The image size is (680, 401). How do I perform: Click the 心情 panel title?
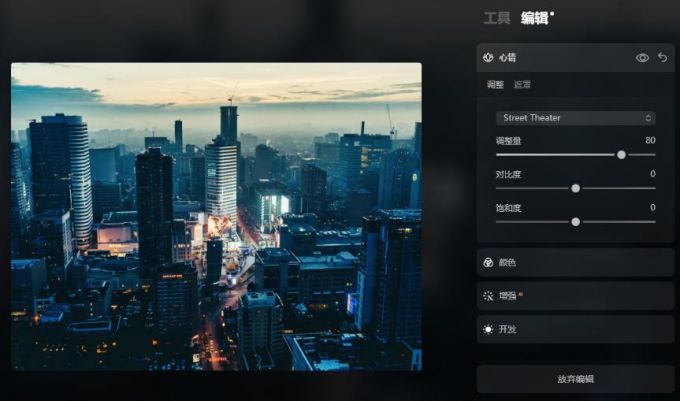coord(507,58)
